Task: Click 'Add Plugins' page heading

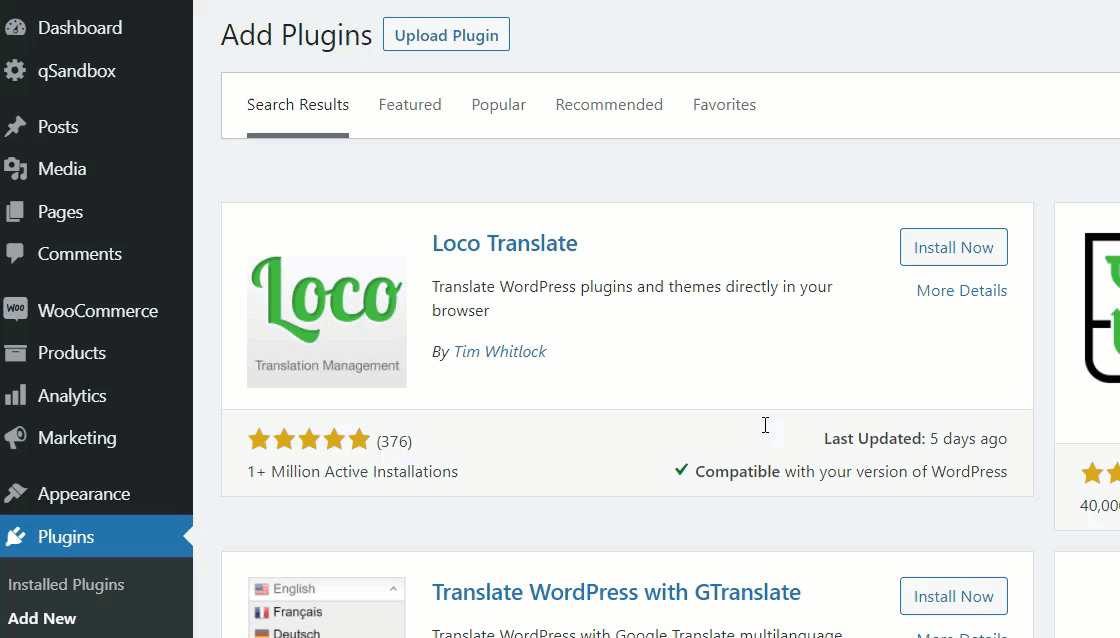Action: tap(296, 35)
